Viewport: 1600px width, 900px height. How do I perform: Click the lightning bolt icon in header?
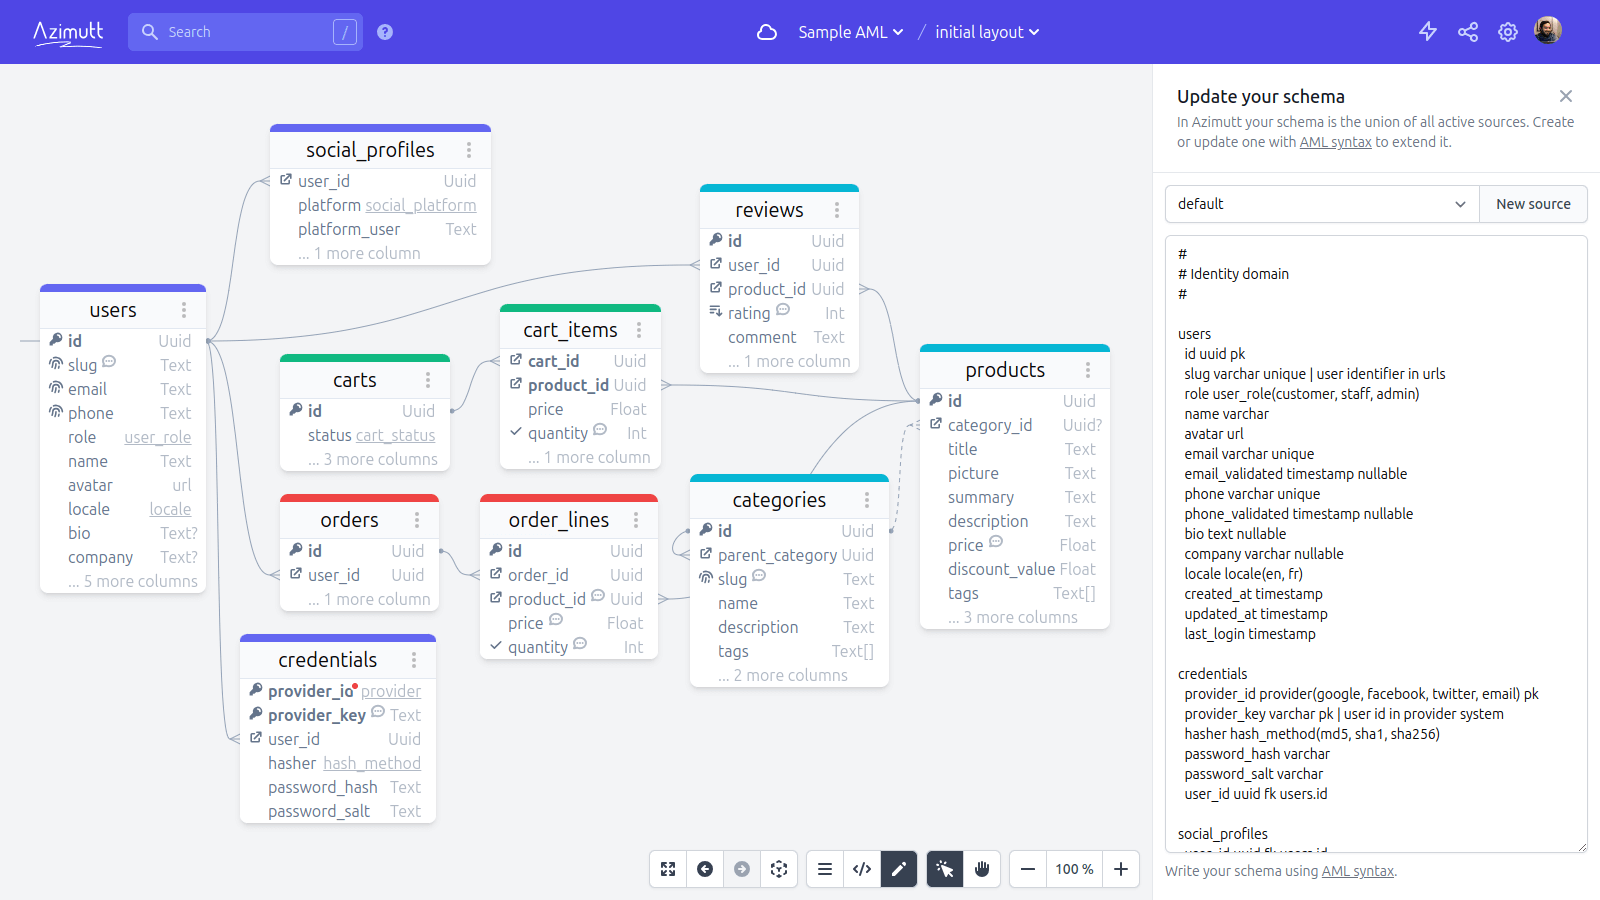tap(1428, 32)
